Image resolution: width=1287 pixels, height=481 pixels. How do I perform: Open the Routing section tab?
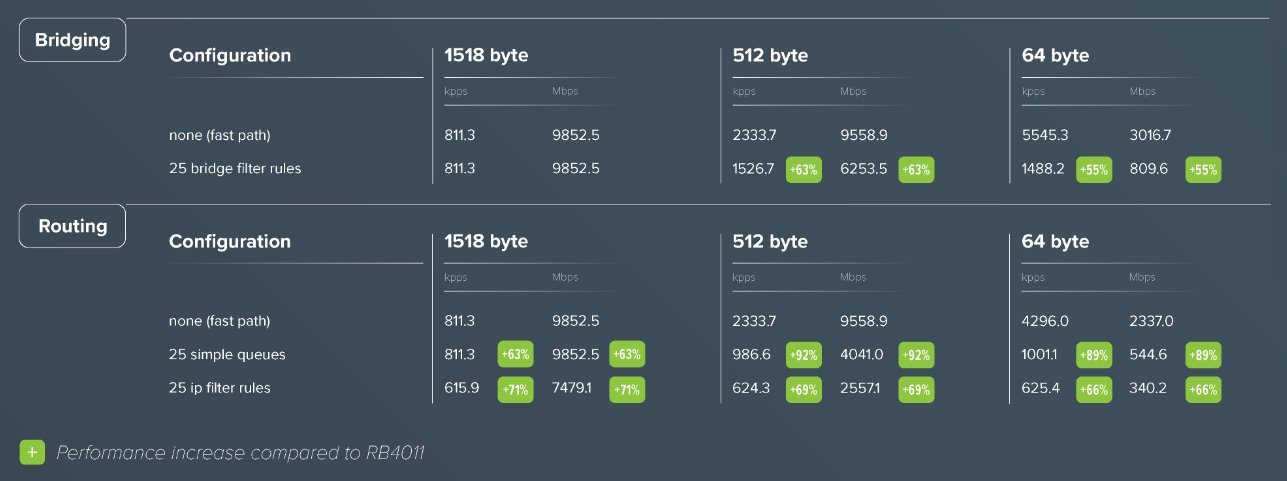tap(72, 226)
